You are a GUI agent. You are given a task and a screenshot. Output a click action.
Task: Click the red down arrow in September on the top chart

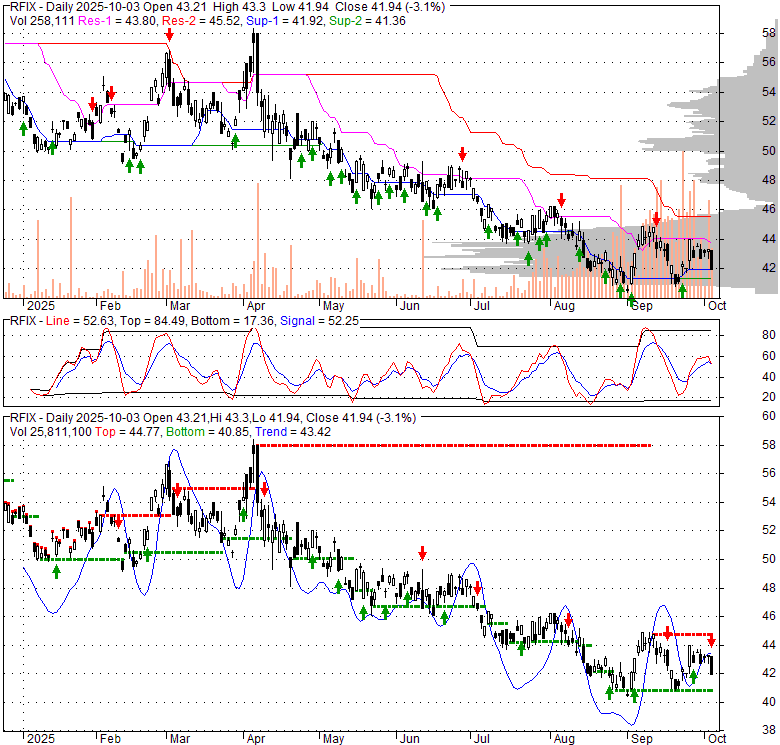656,218
